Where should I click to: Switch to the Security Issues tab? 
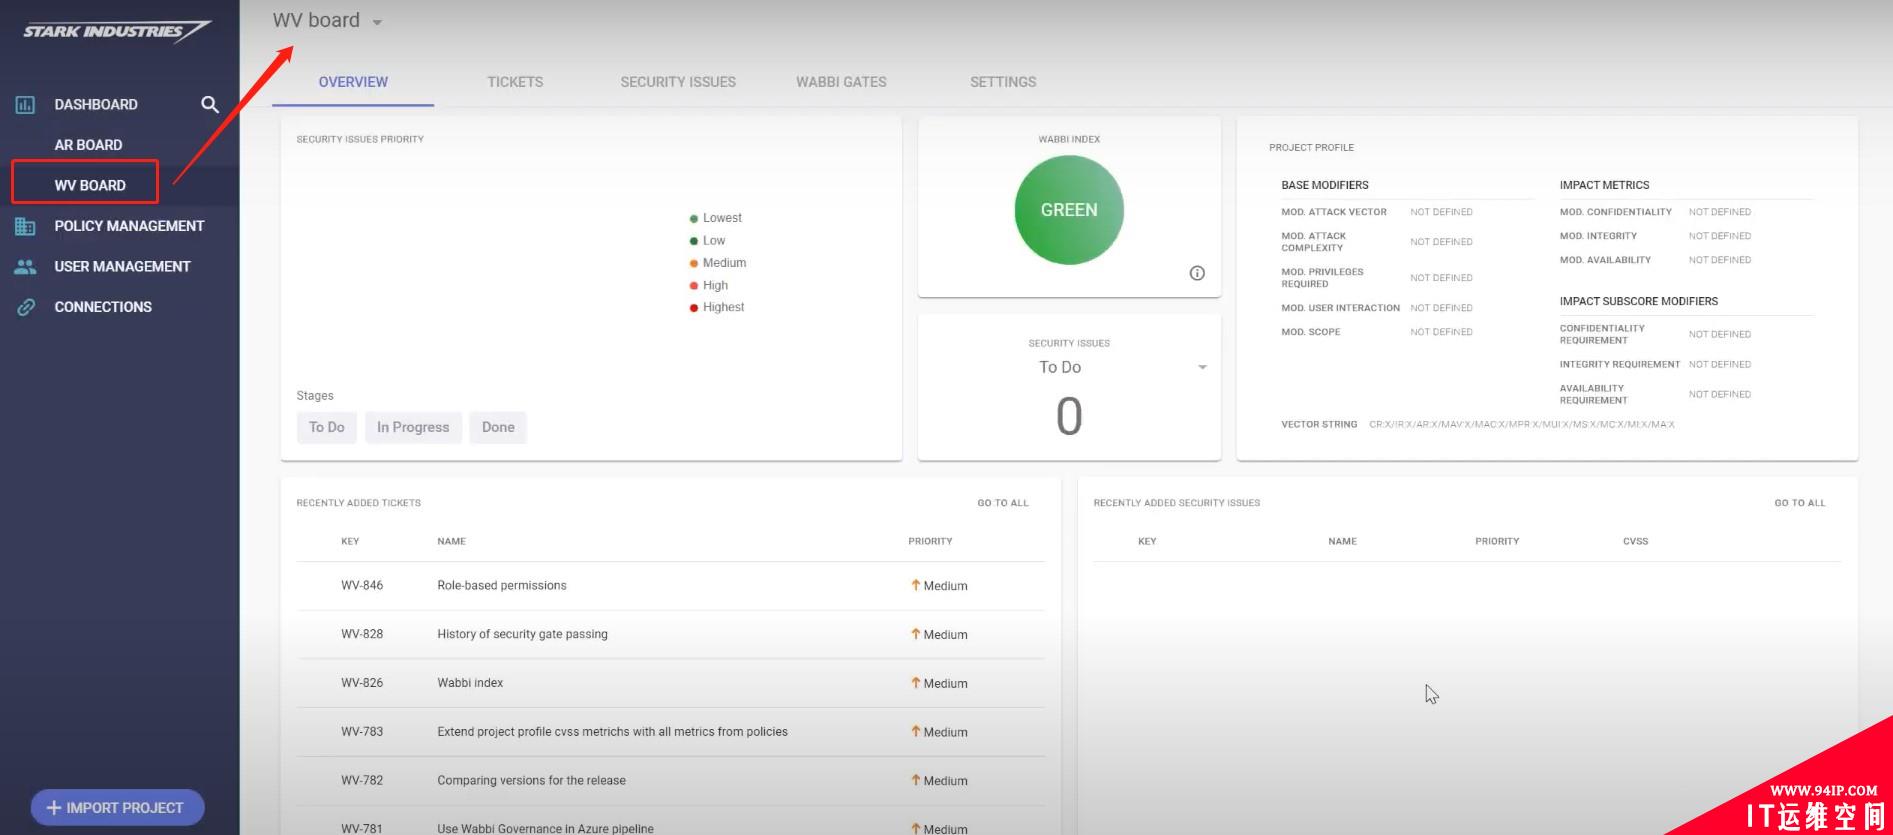coord(678,82)
